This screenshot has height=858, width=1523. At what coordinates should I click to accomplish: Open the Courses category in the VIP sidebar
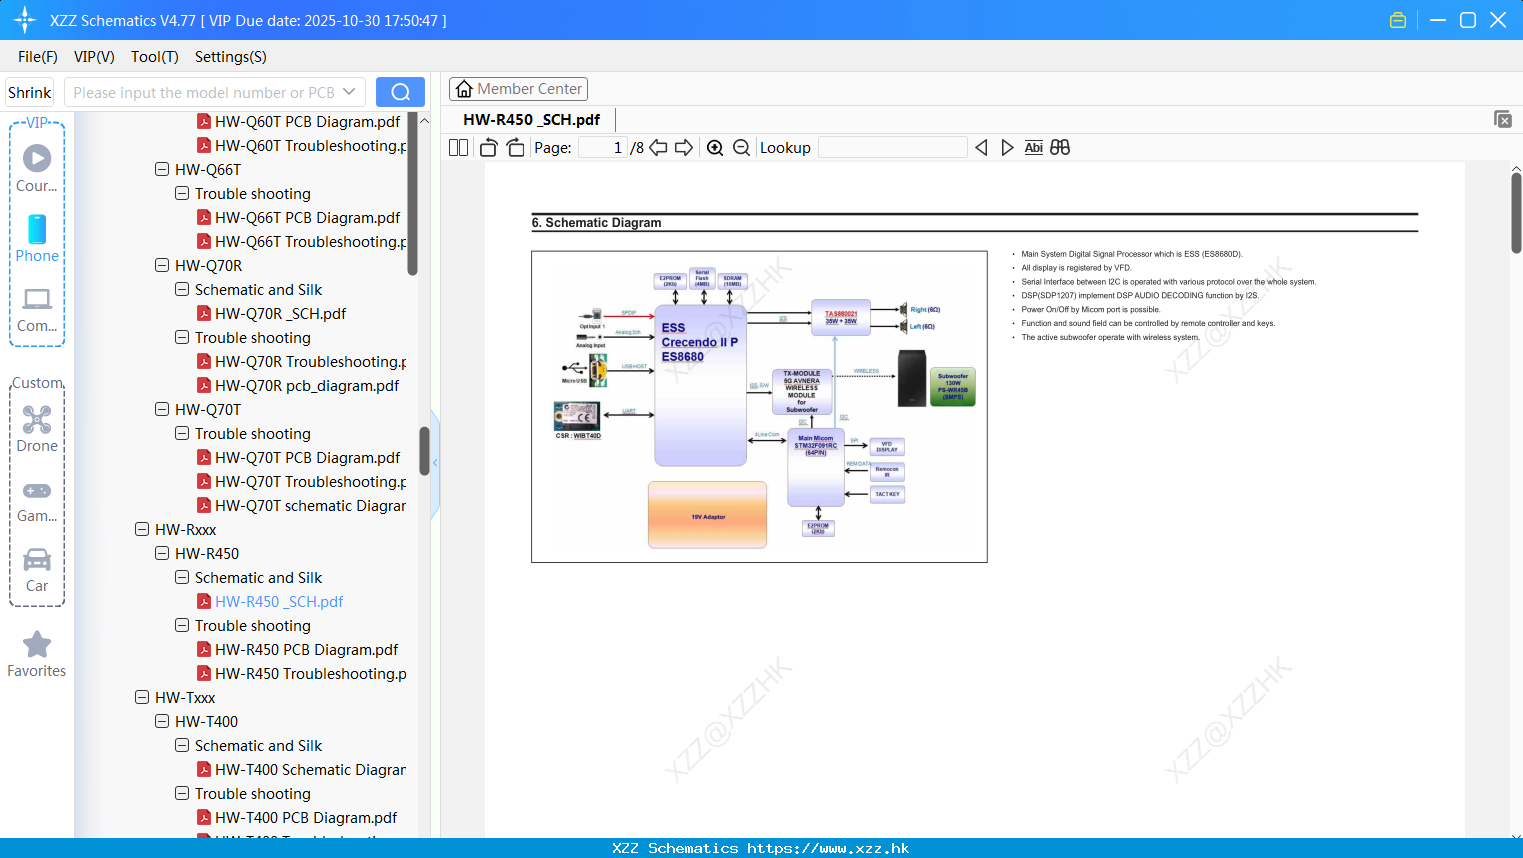click(x=37, y=167)
